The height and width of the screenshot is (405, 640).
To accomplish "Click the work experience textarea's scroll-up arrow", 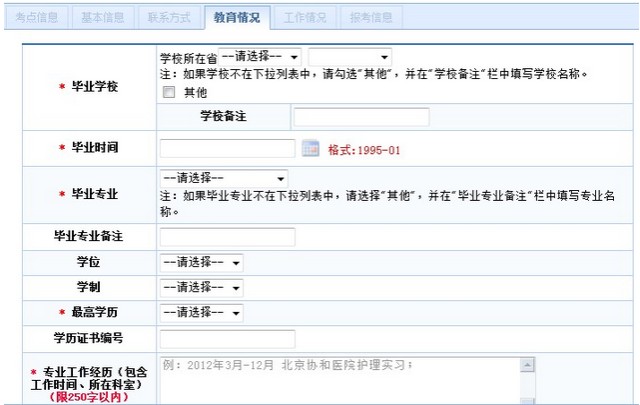I will [527, 365].
